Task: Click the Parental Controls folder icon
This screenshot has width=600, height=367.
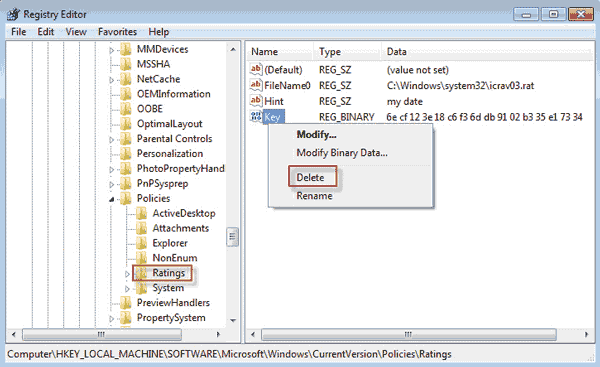Action: coord(126,139)
